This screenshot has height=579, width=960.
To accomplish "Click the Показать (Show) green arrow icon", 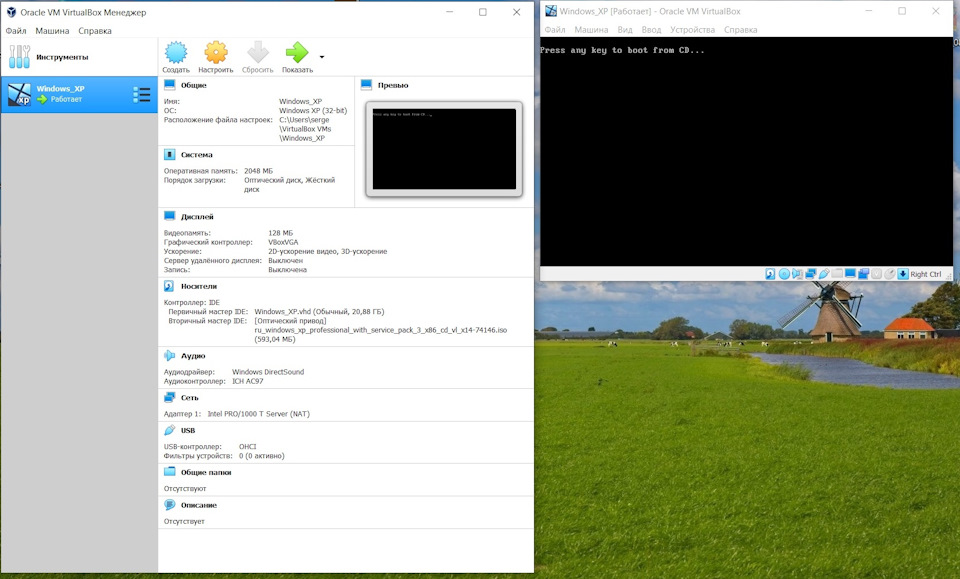I will 297,53.
